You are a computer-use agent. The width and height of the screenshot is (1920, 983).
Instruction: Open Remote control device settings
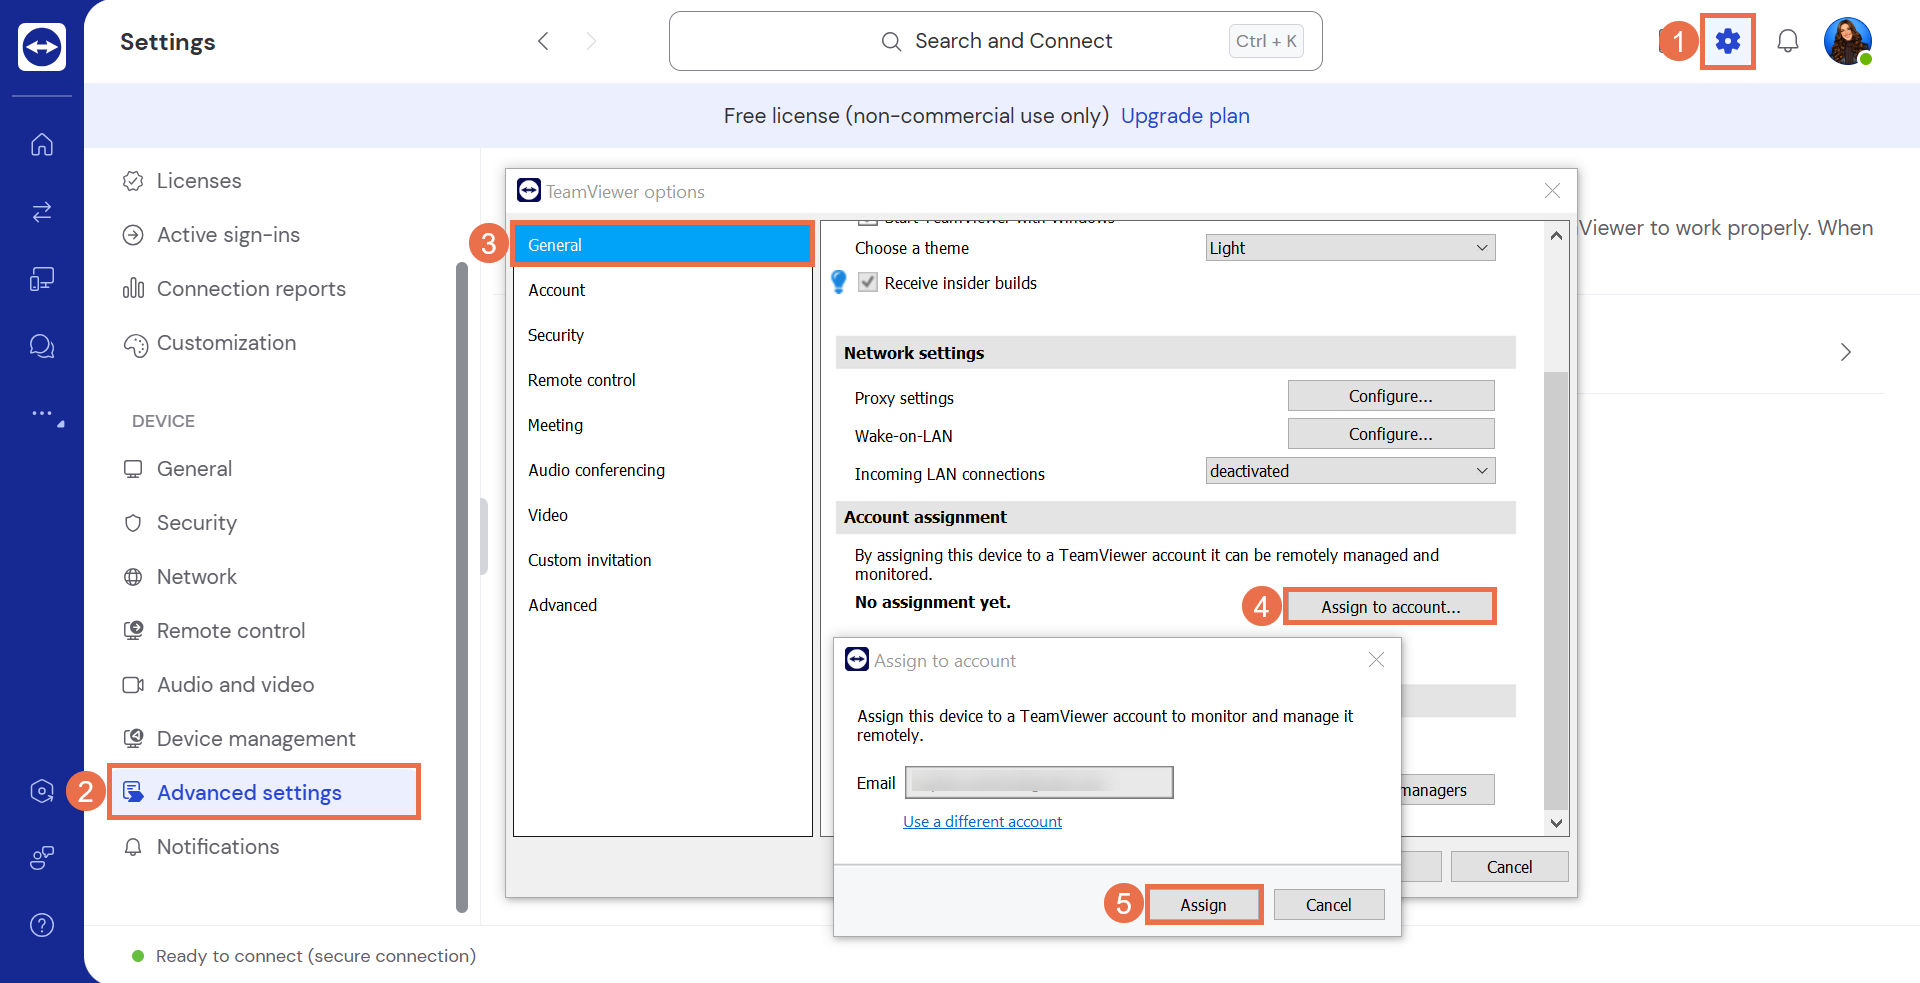point(231,631)
